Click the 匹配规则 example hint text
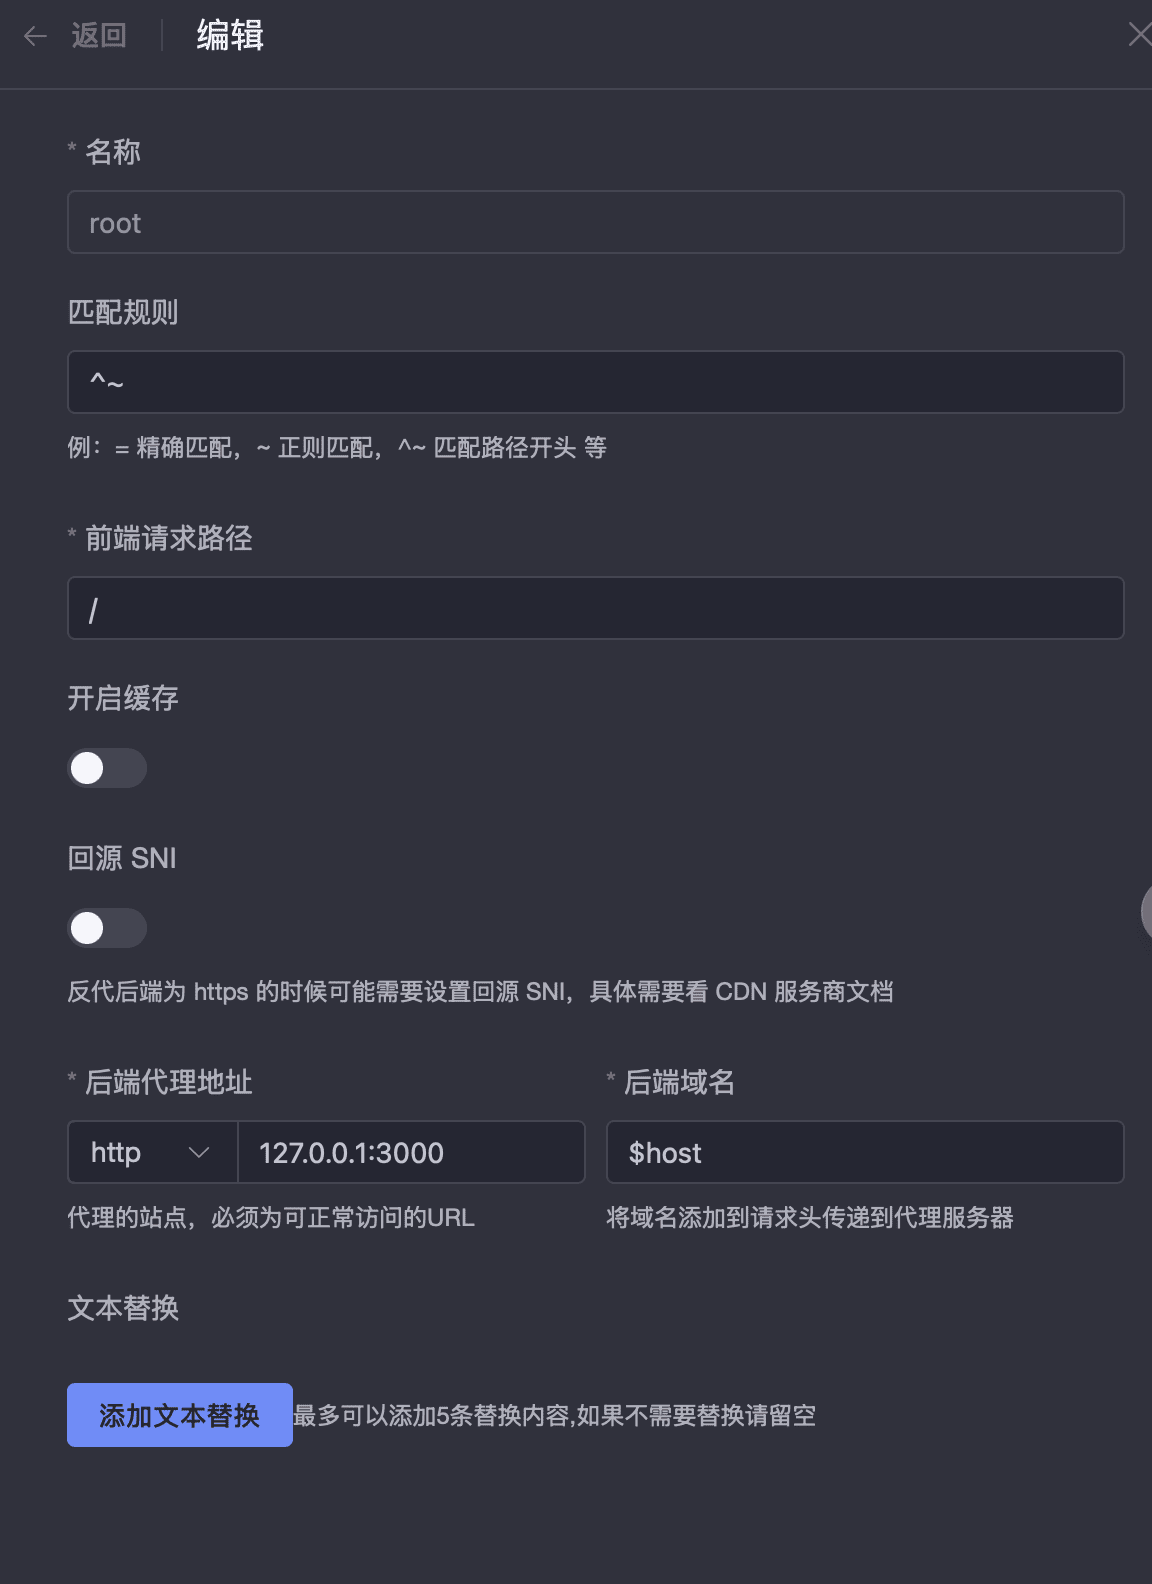Image resolution: width=1152 pixels, height=1584 pixels. click(337, 447)
